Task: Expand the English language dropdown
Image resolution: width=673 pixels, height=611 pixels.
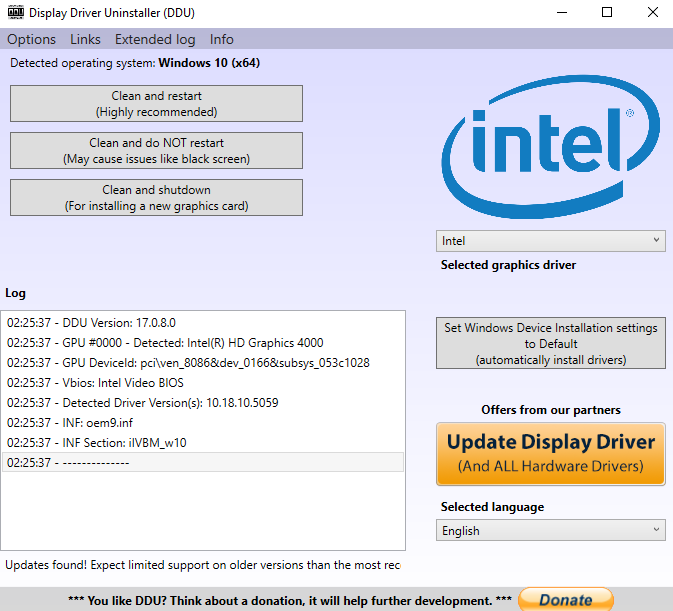Action: point(551,530)
